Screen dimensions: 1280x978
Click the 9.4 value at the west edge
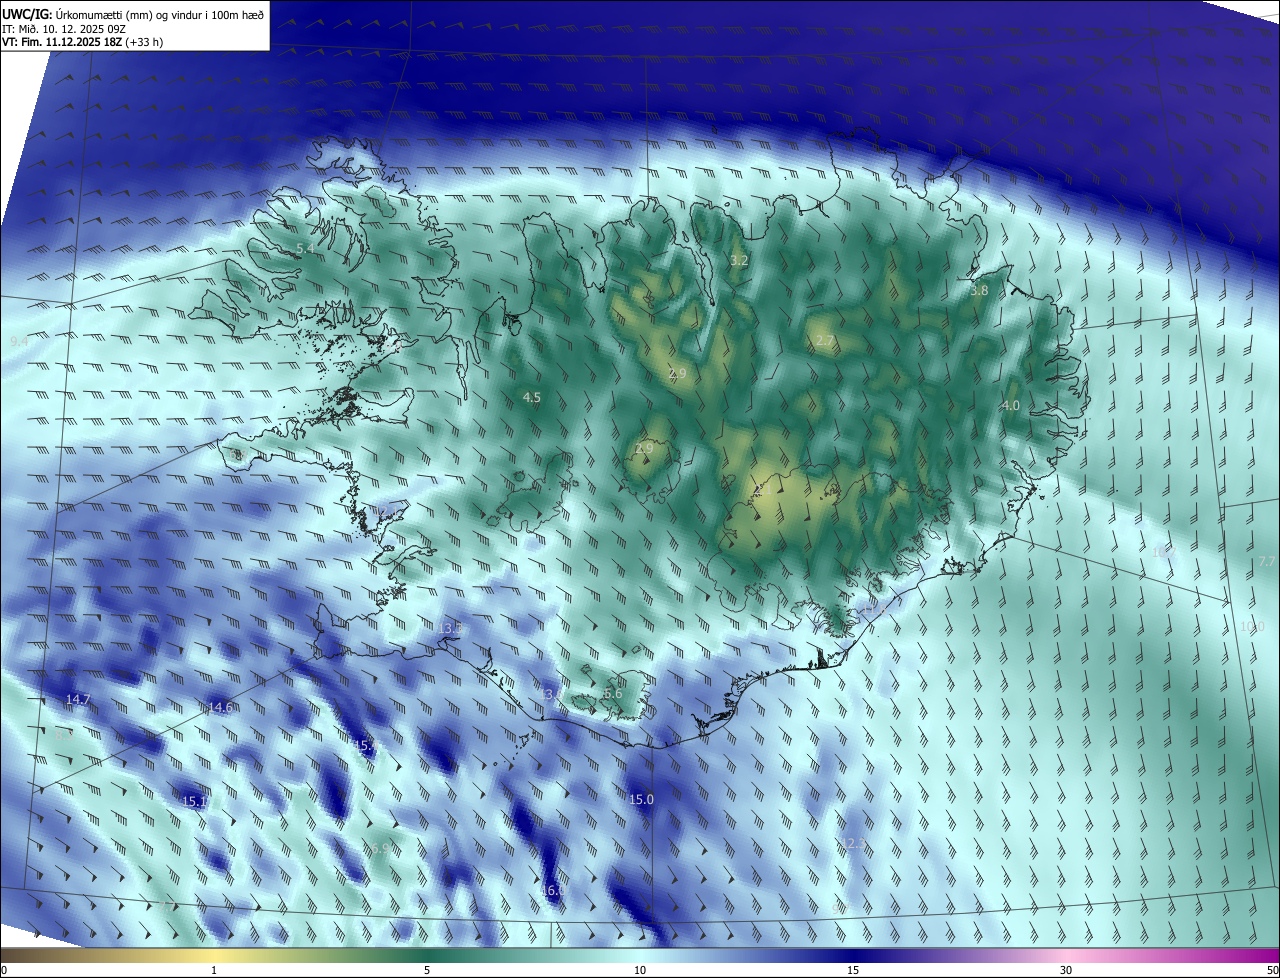point(19,342)
